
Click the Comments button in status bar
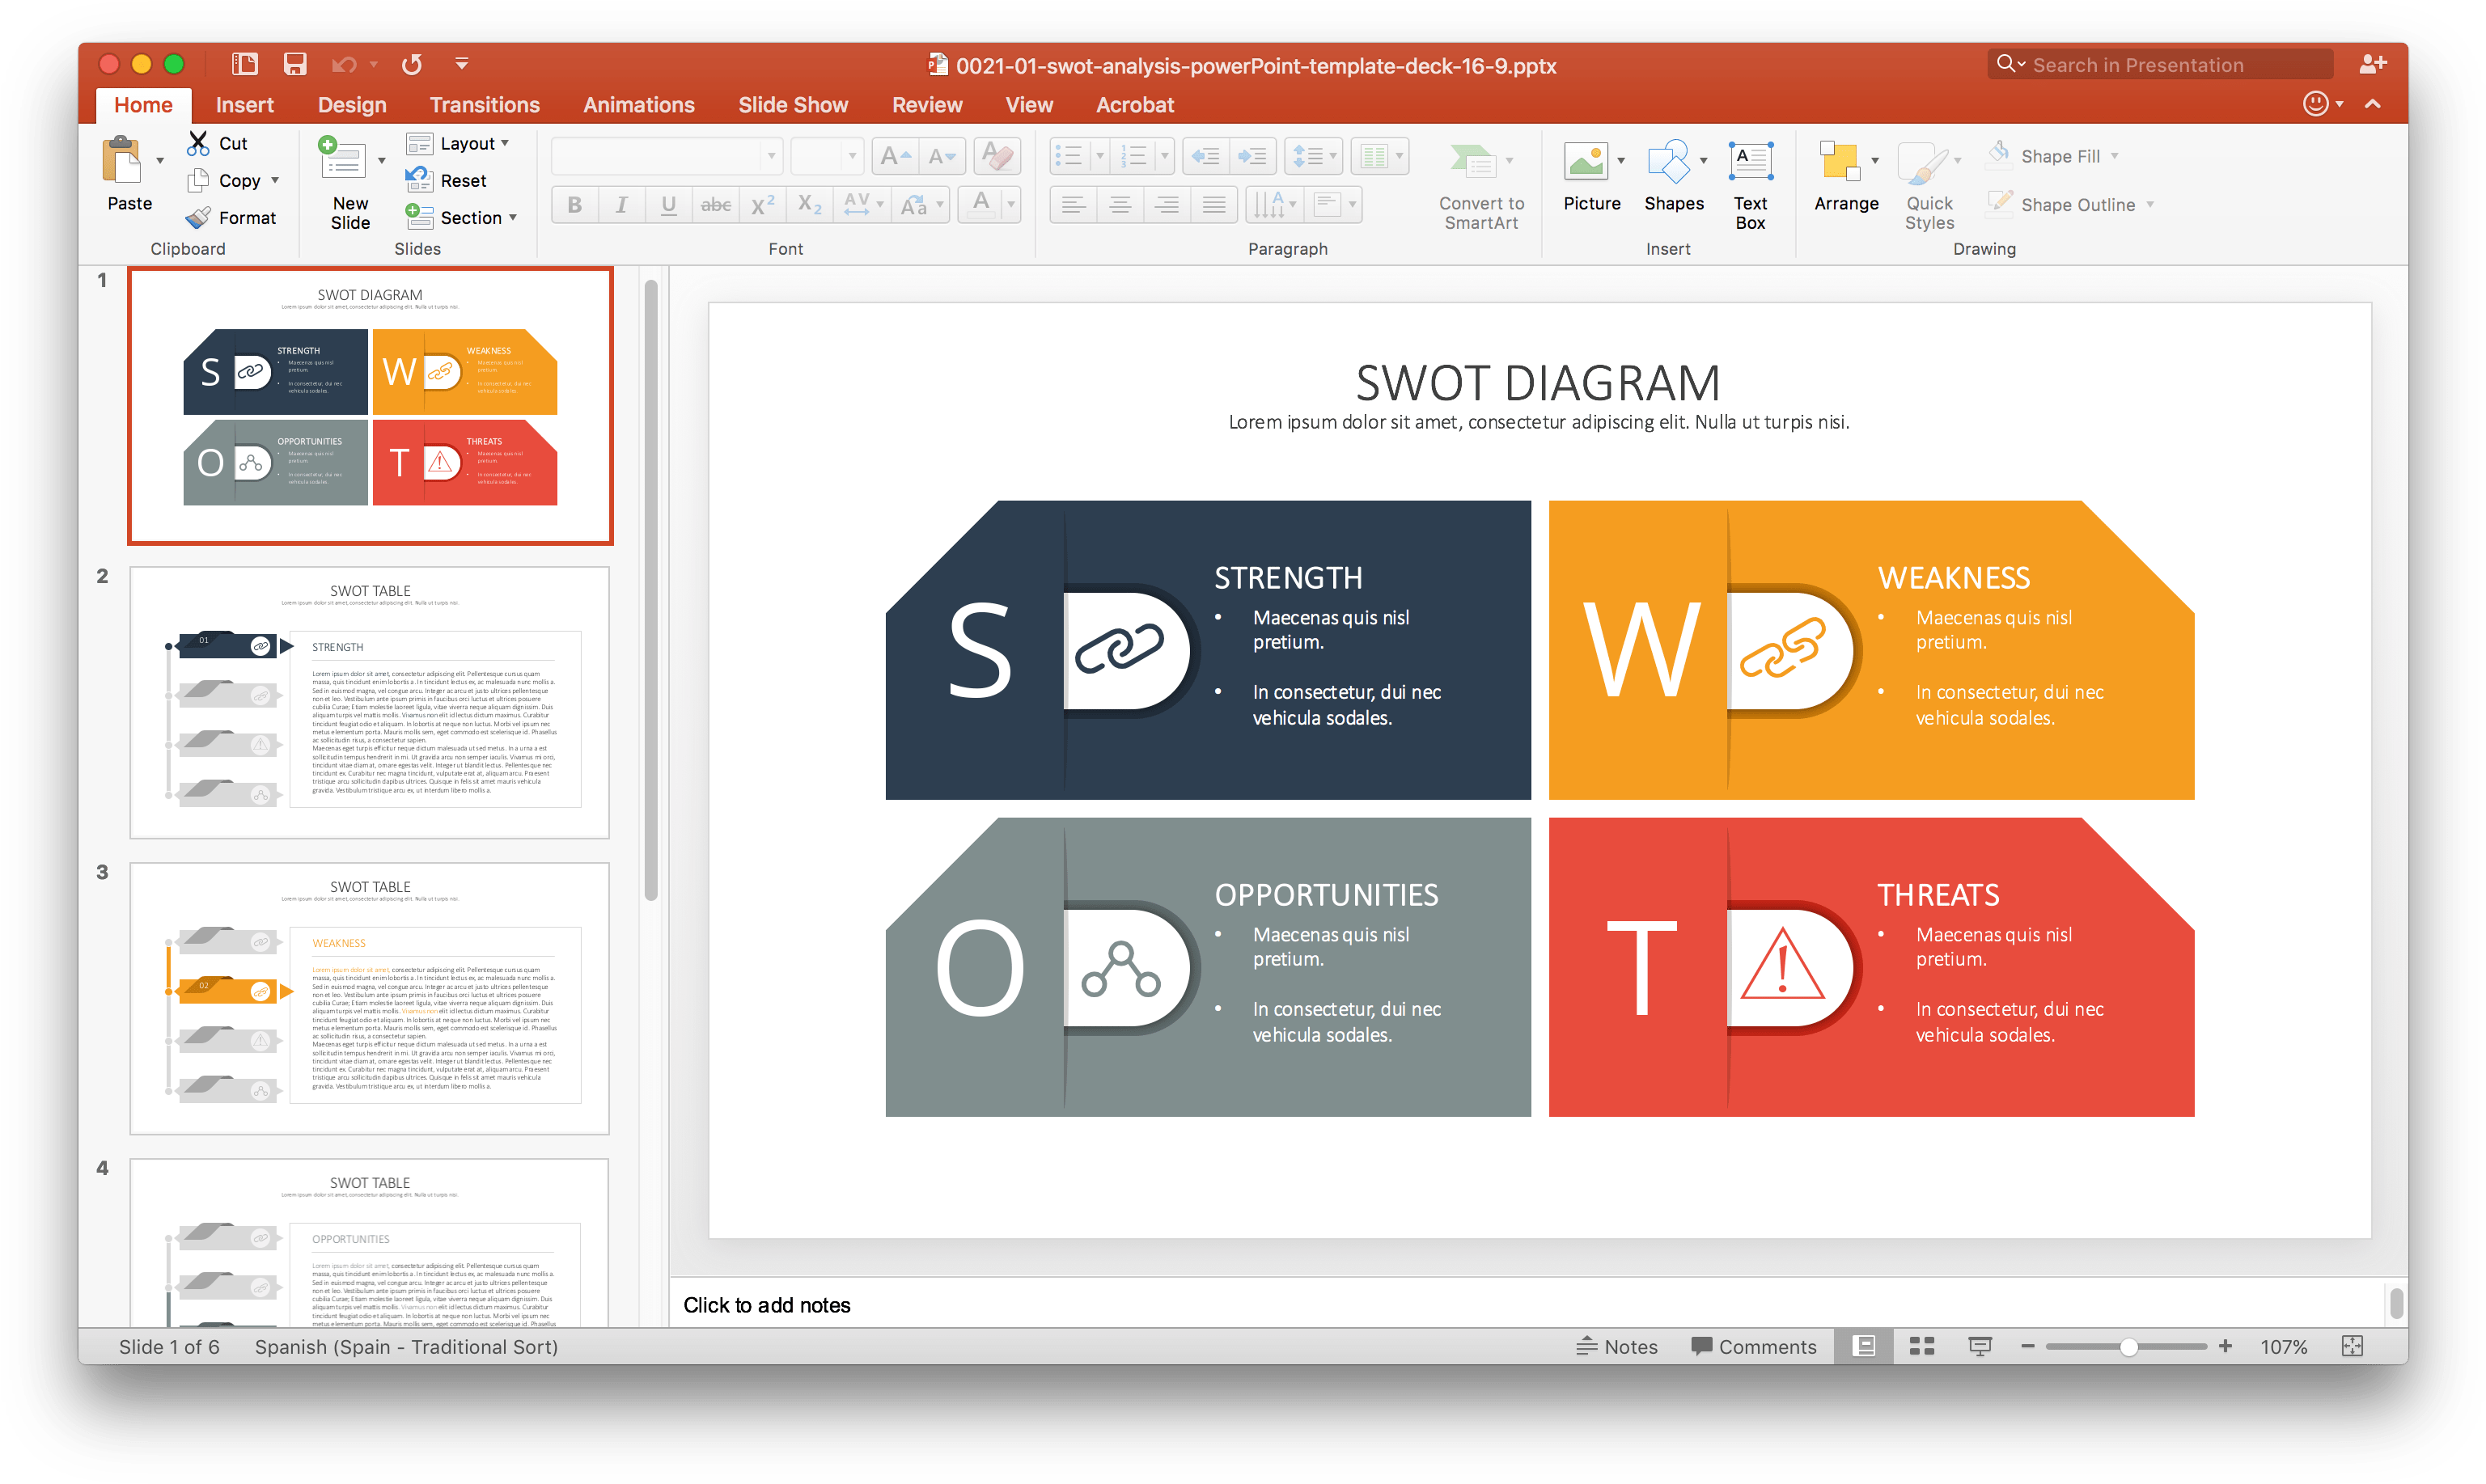pos(1752,1346)
